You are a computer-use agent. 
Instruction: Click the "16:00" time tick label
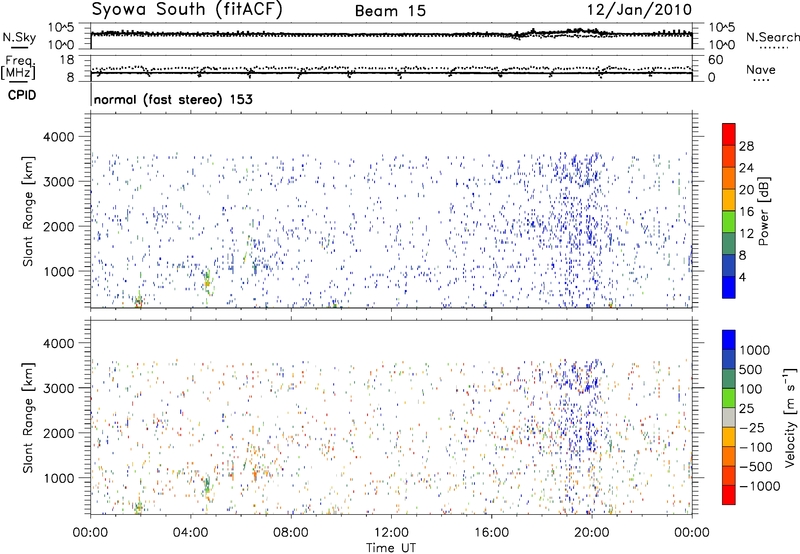click(491, 533)
